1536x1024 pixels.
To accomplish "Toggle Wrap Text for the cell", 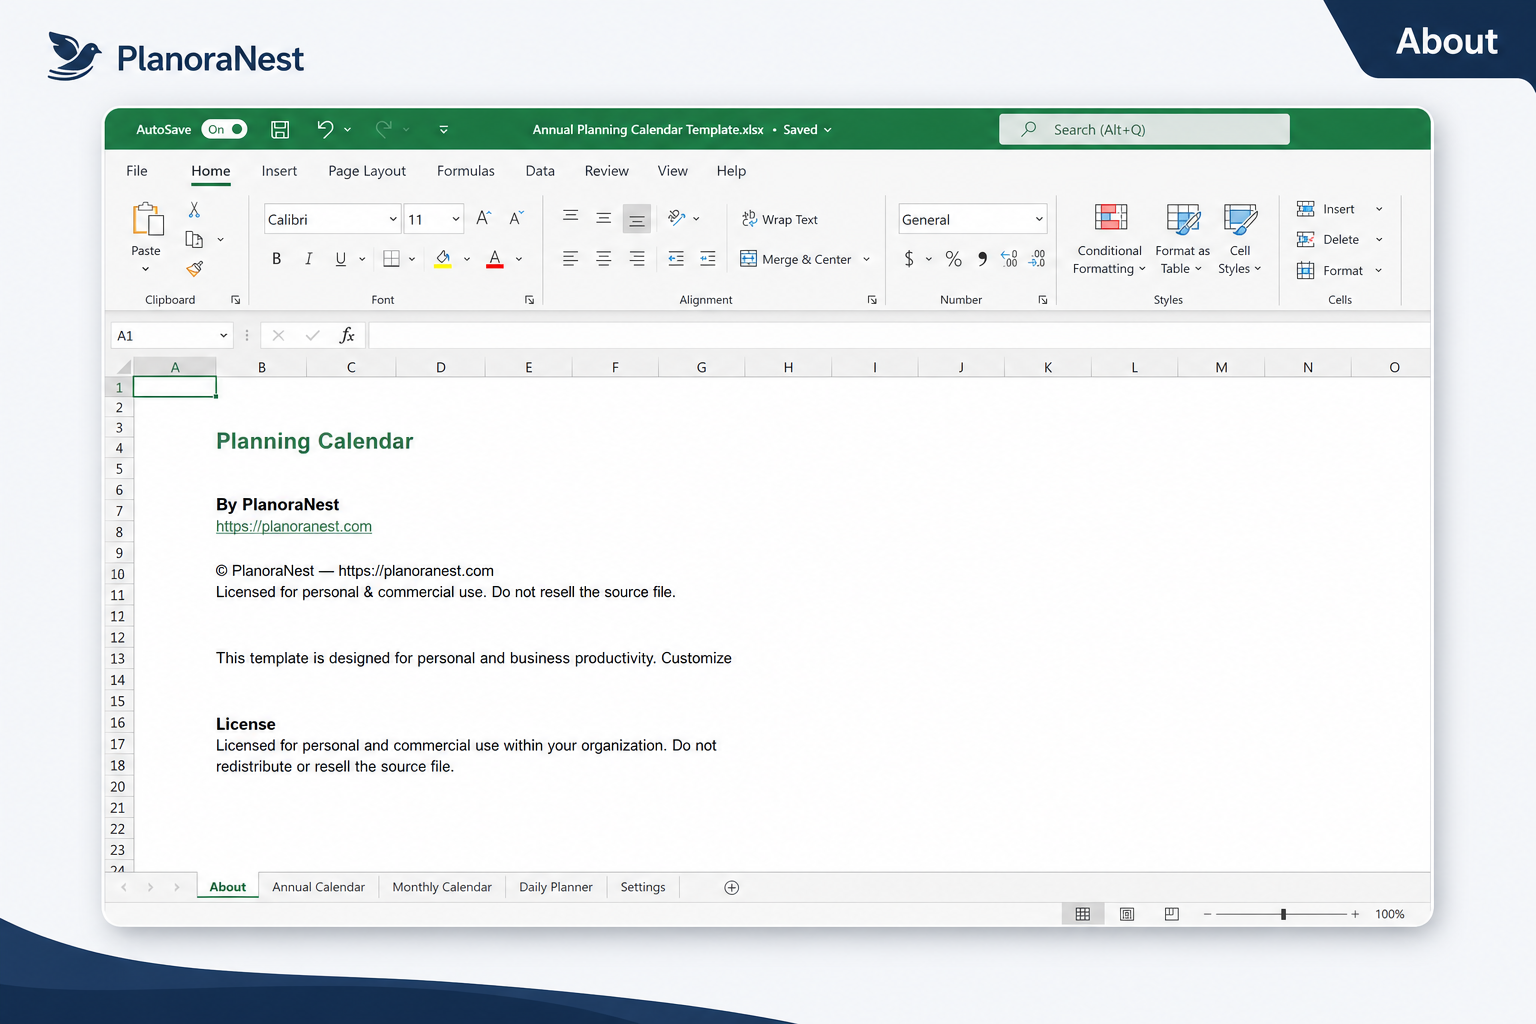I will click(x=780, y=219).
